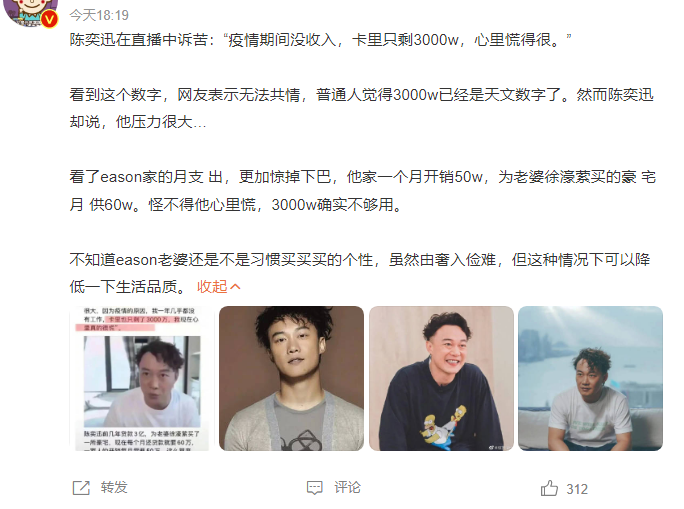Click the repost share arrow icon

pos(81,488)
